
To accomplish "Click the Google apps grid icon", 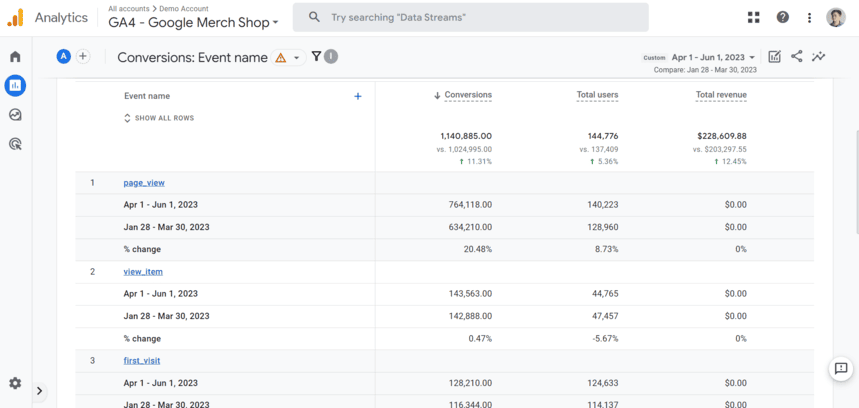I will point(753,17).
